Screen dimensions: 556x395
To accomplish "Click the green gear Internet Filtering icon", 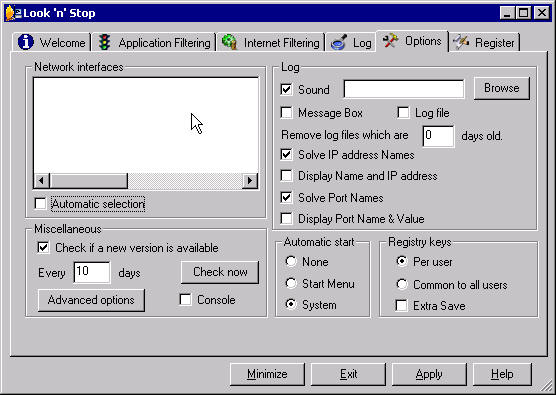I will pos(229,42).
